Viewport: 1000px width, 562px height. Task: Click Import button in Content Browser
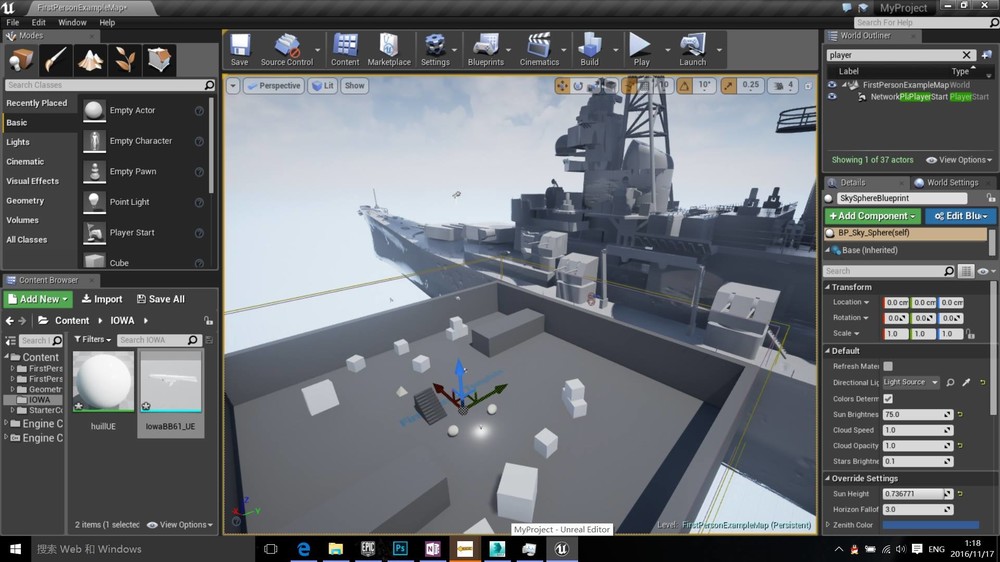(102, 299)
